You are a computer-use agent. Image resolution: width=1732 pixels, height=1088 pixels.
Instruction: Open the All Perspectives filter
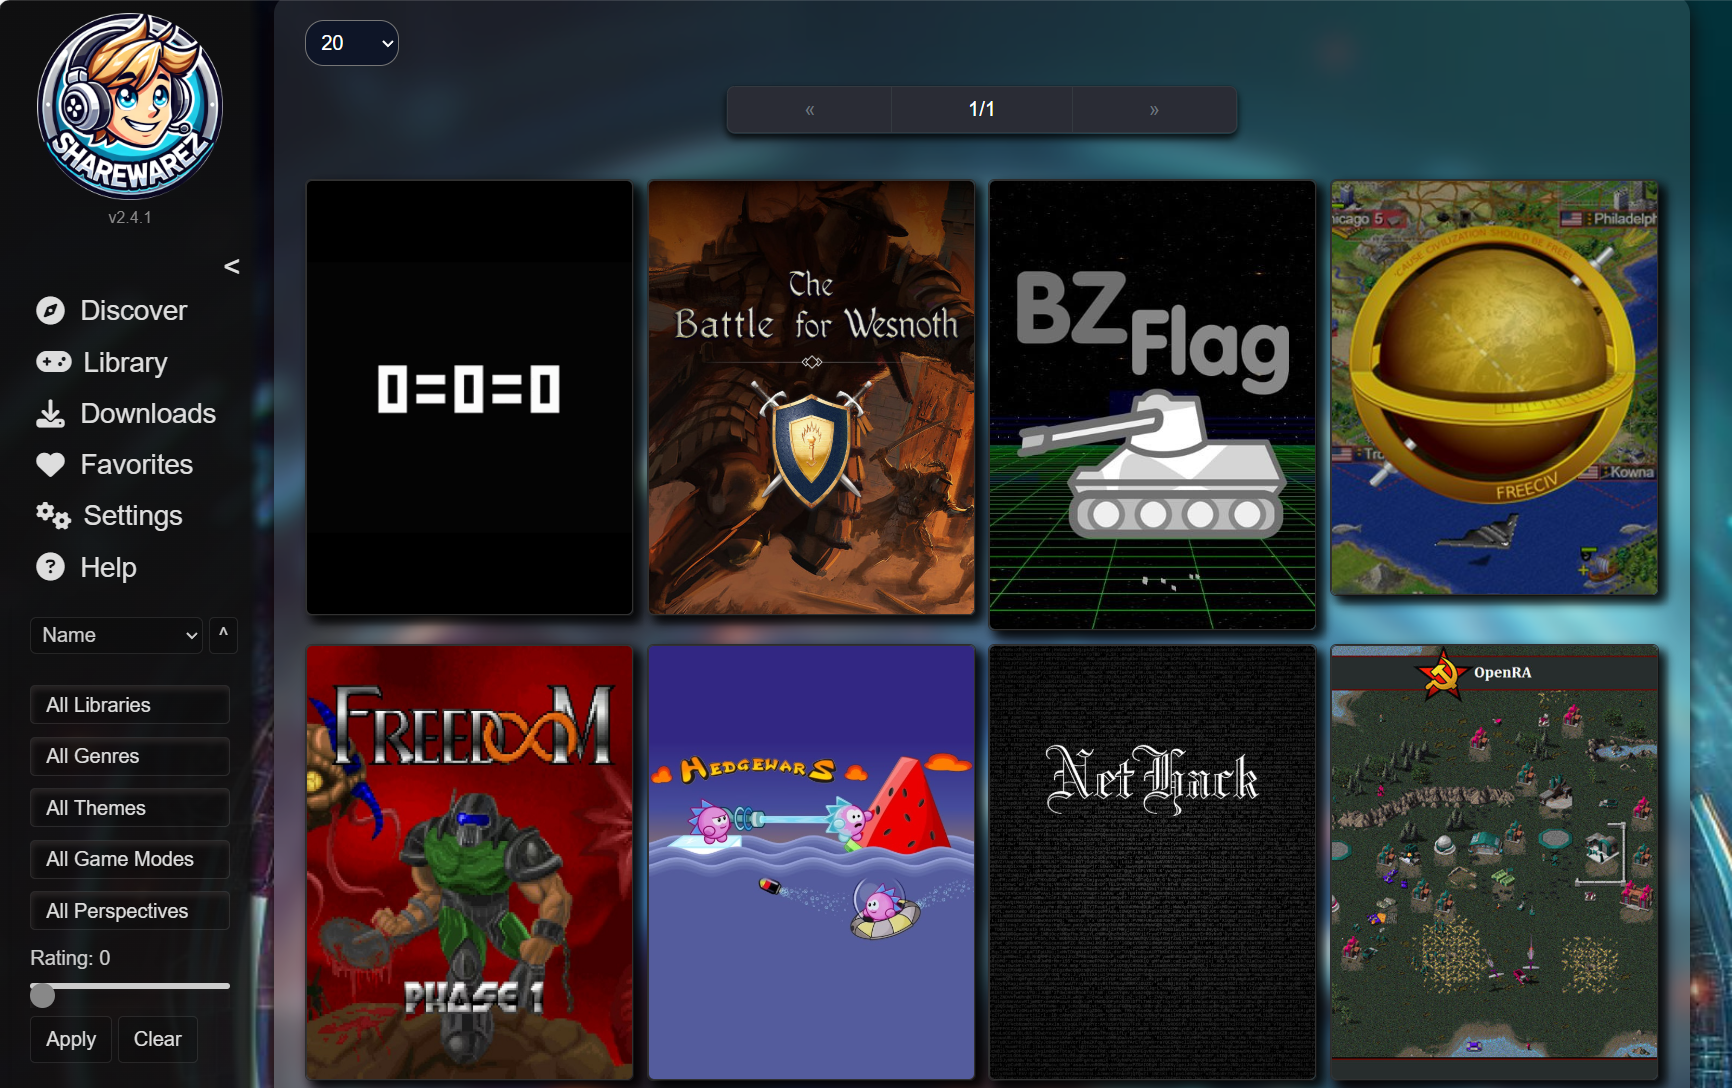[130, 911]
